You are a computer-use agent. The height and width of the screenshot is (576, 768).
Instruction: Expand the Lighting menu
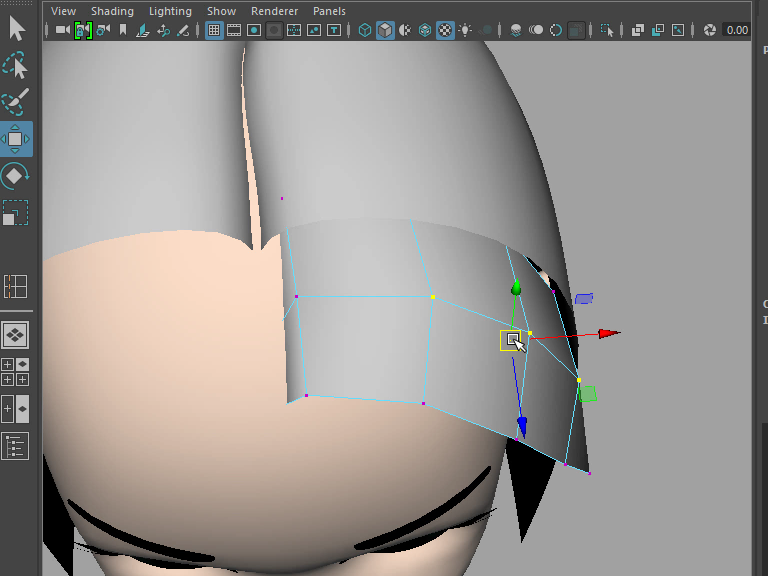coord(170,11)
